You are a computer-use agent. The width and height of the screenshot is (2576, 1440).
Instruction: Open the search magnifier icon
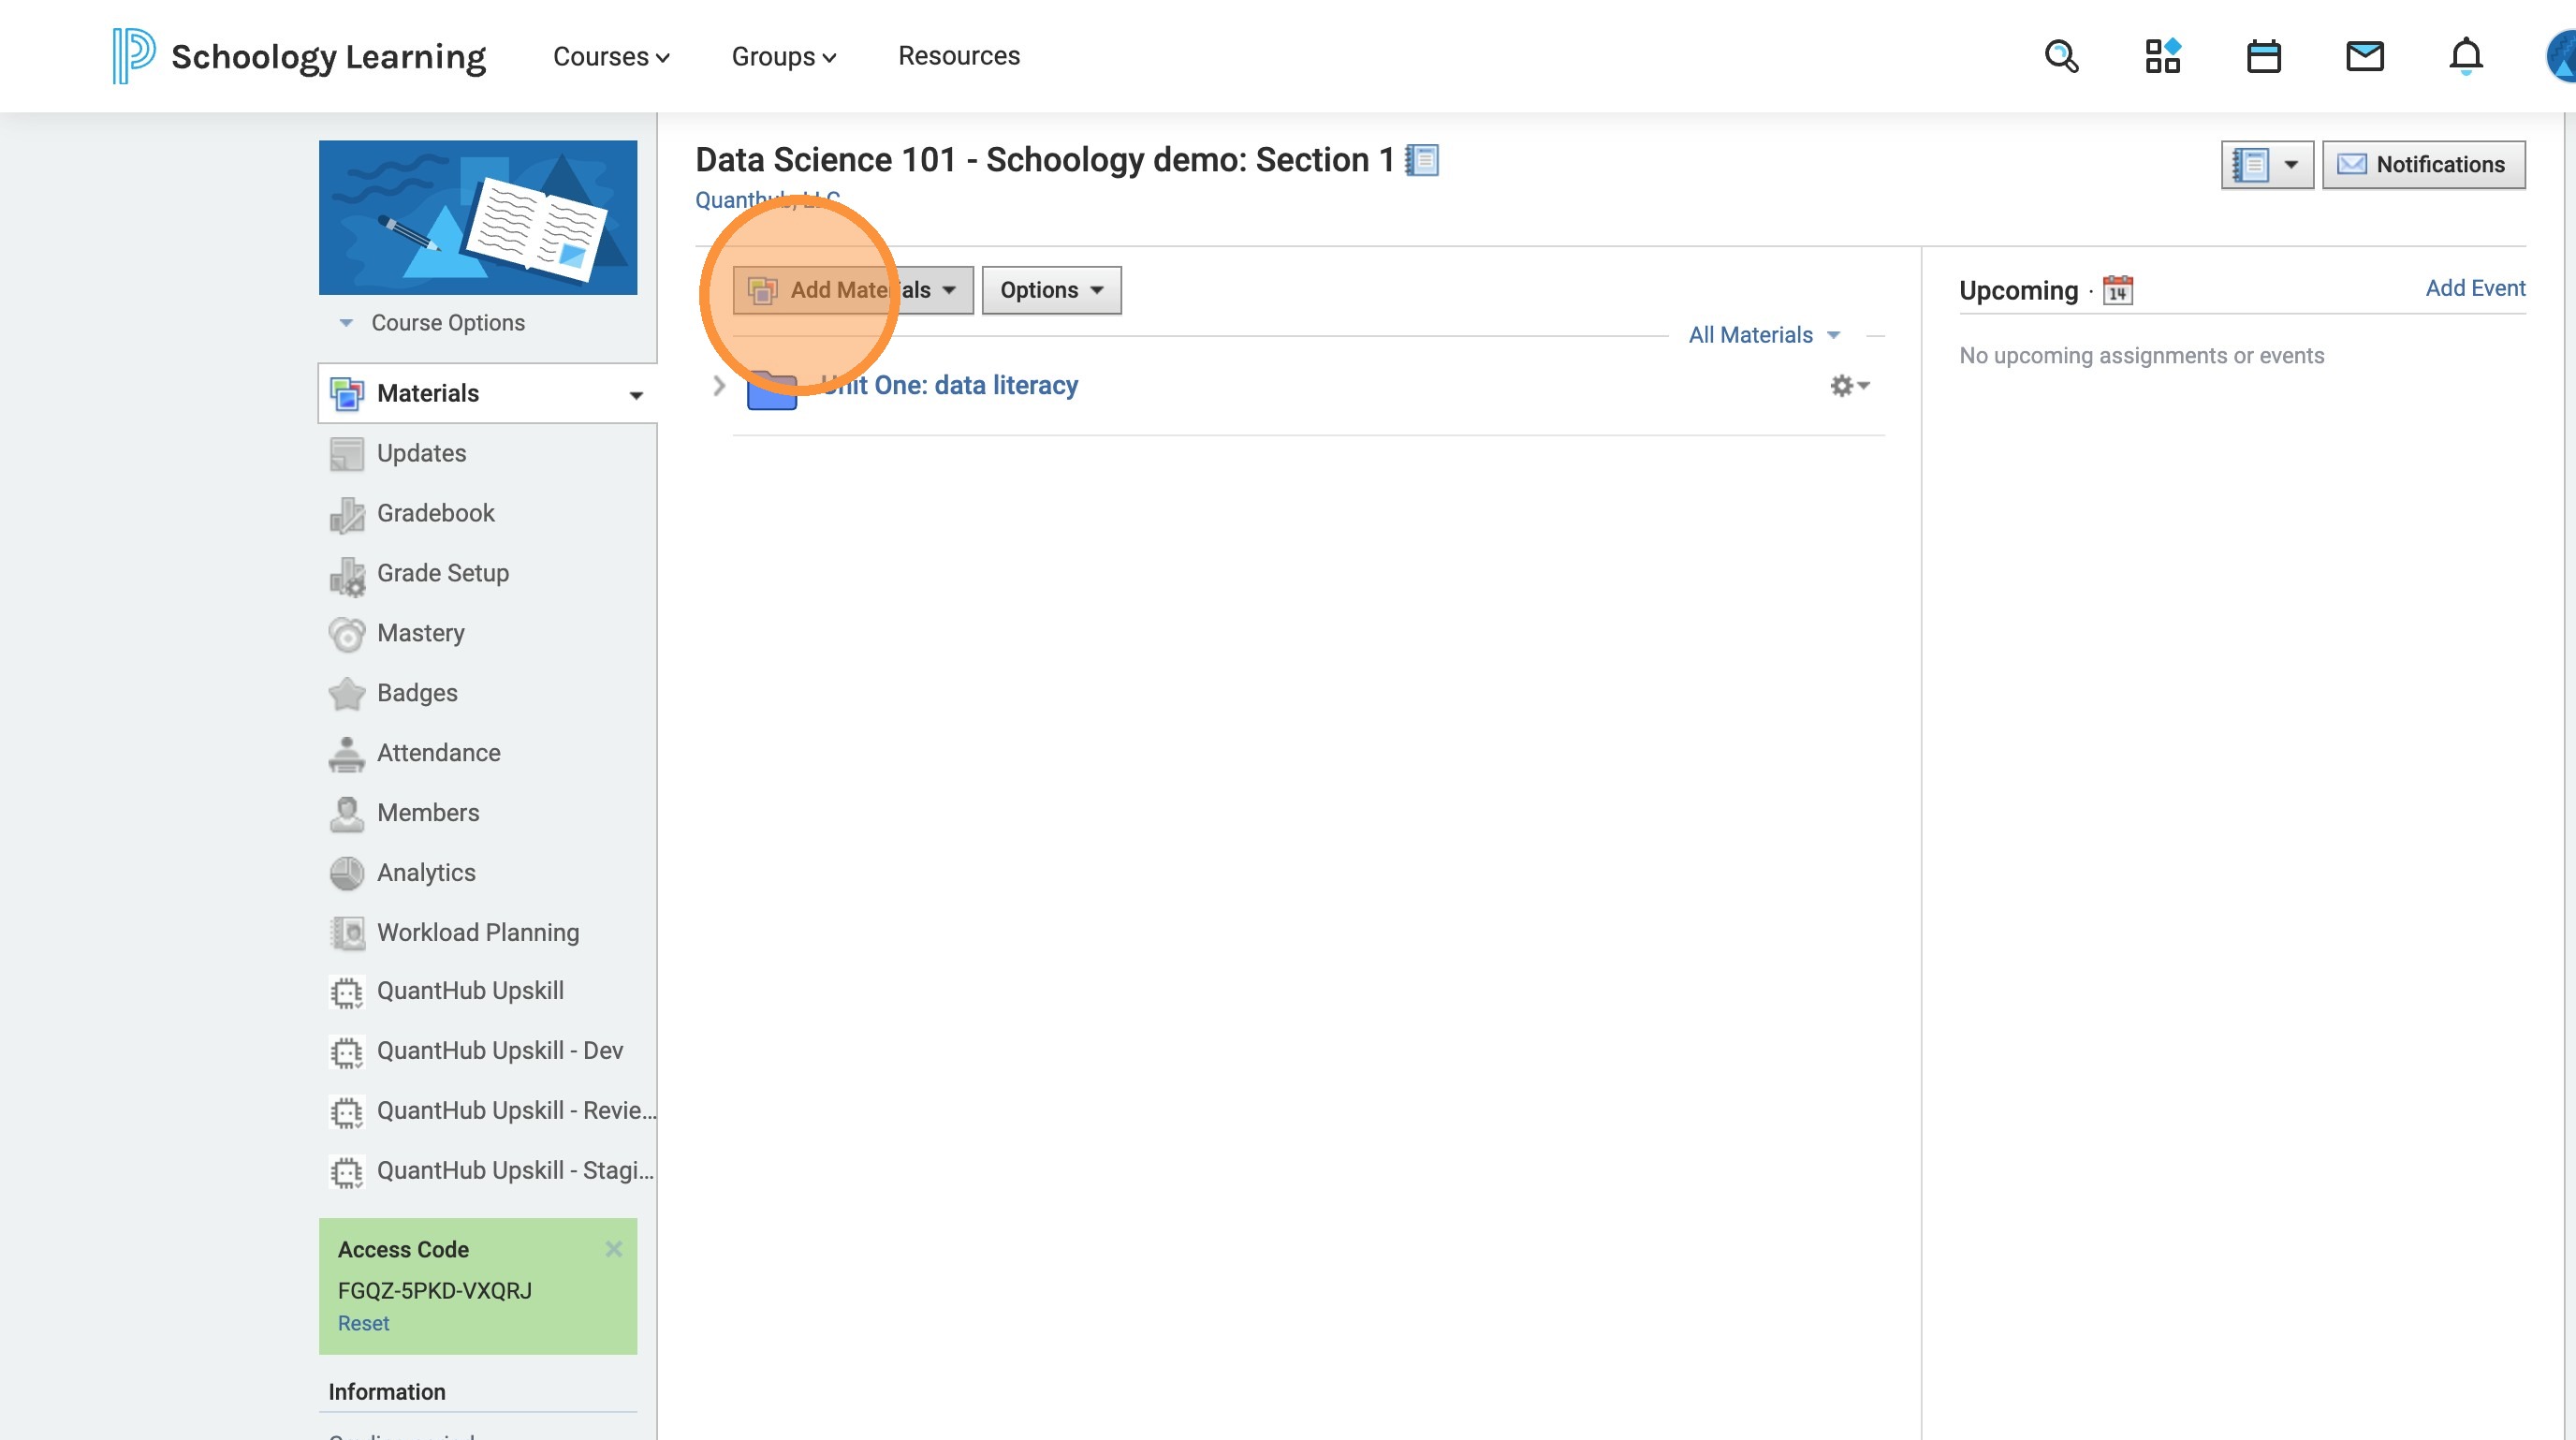tap(2061, 56)
